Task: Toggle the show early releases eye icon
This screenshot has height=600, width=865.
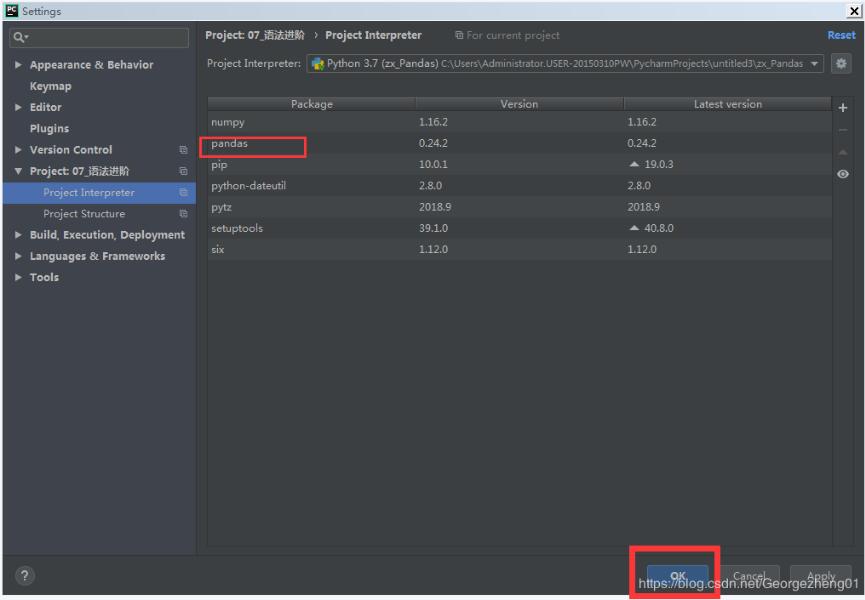Action: point(842,174)
